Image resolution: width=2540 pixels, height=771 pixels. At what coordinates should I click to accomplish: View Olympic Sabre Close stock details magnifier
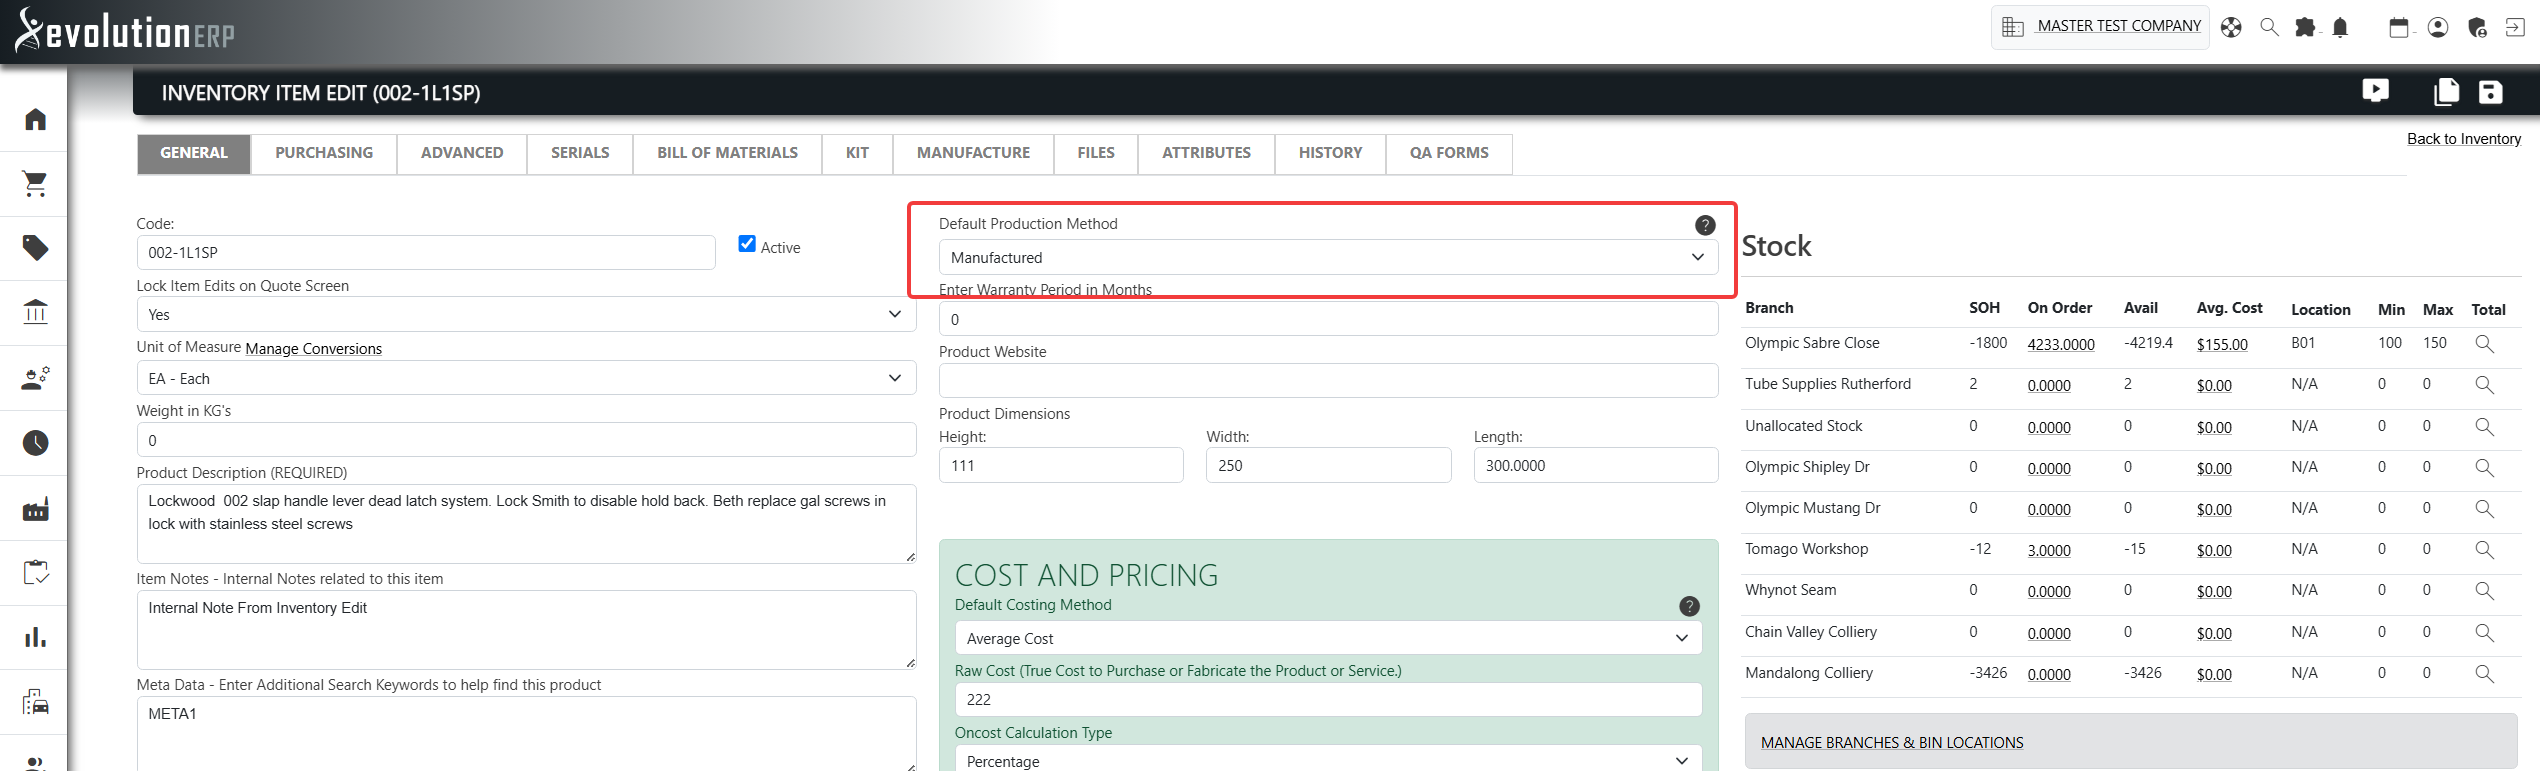(2484, 344)
